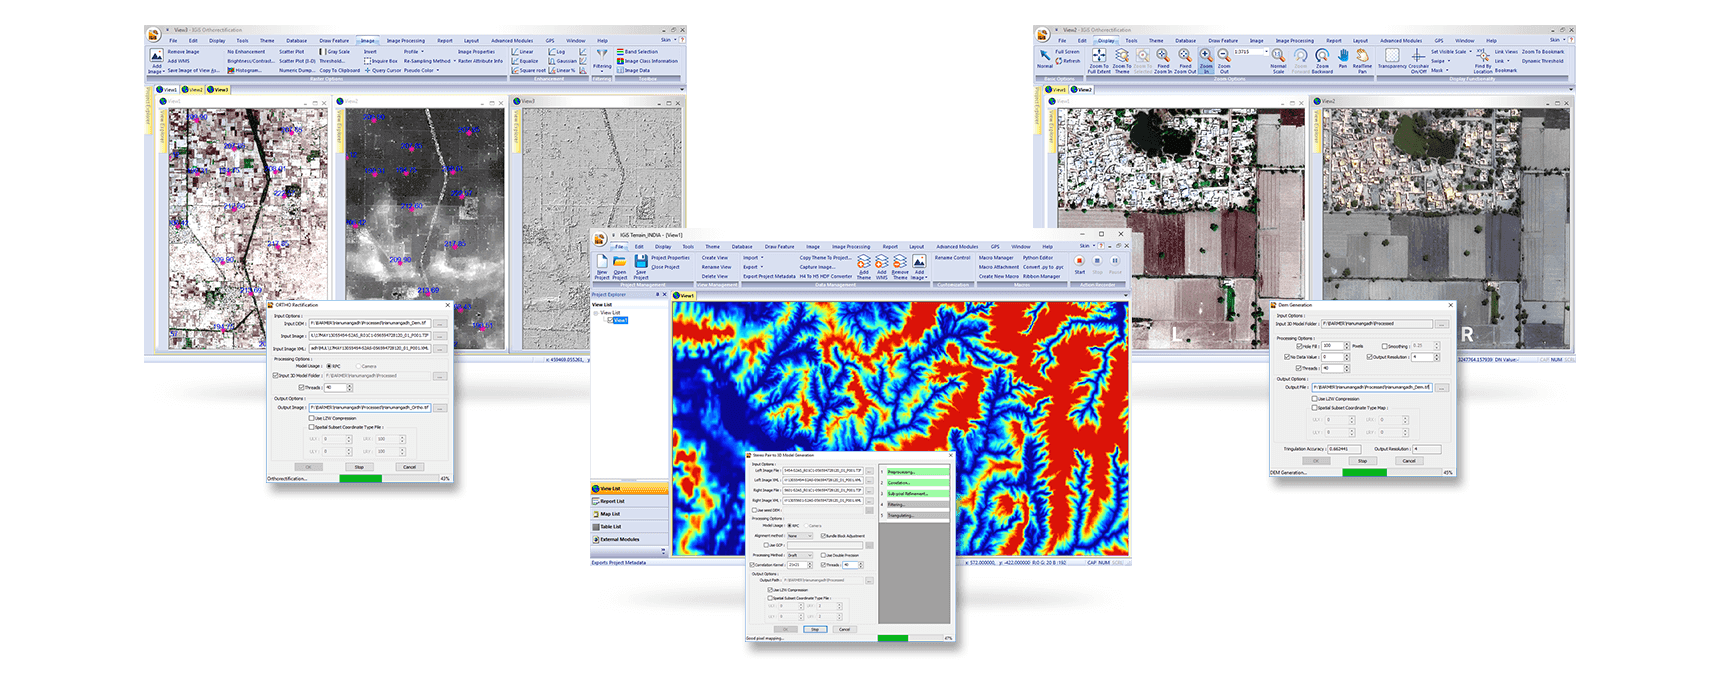
Task: Toggle No Data Value checkbox in Dem Generation
Action: (x=1287, y=357)
